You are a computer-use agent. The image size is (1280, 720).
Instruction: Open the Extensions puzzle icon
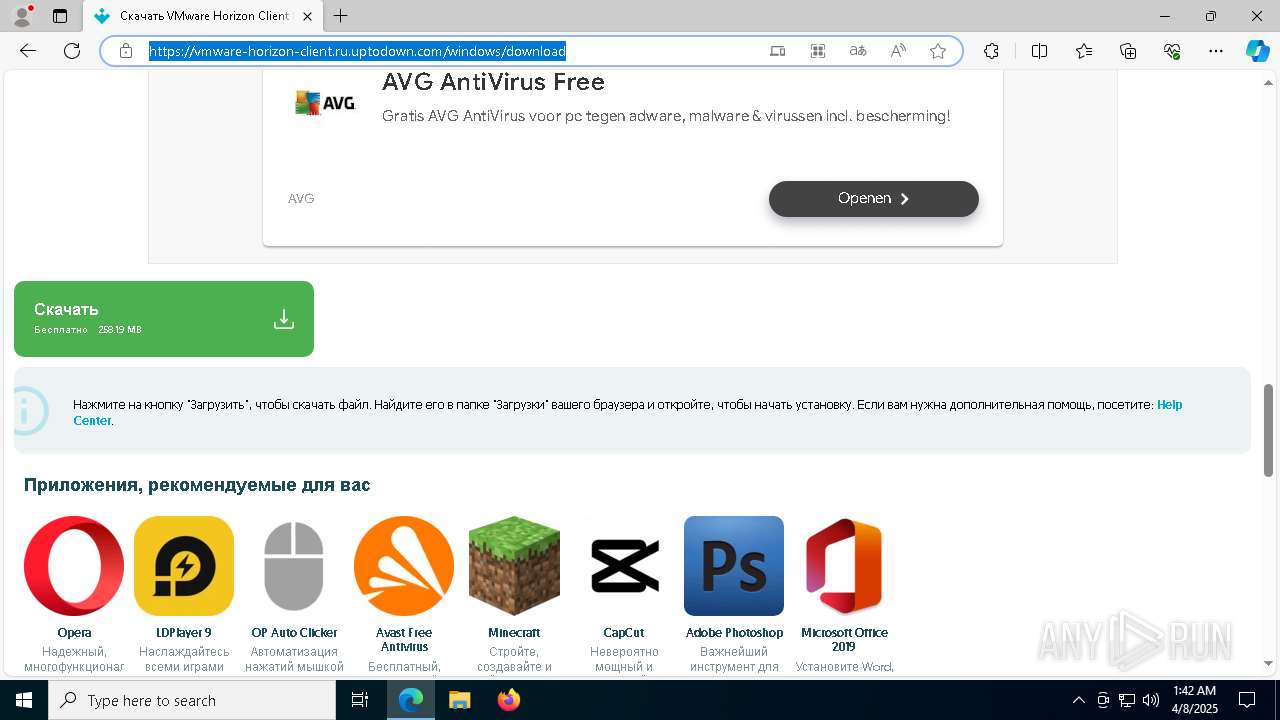click(991, 51)
